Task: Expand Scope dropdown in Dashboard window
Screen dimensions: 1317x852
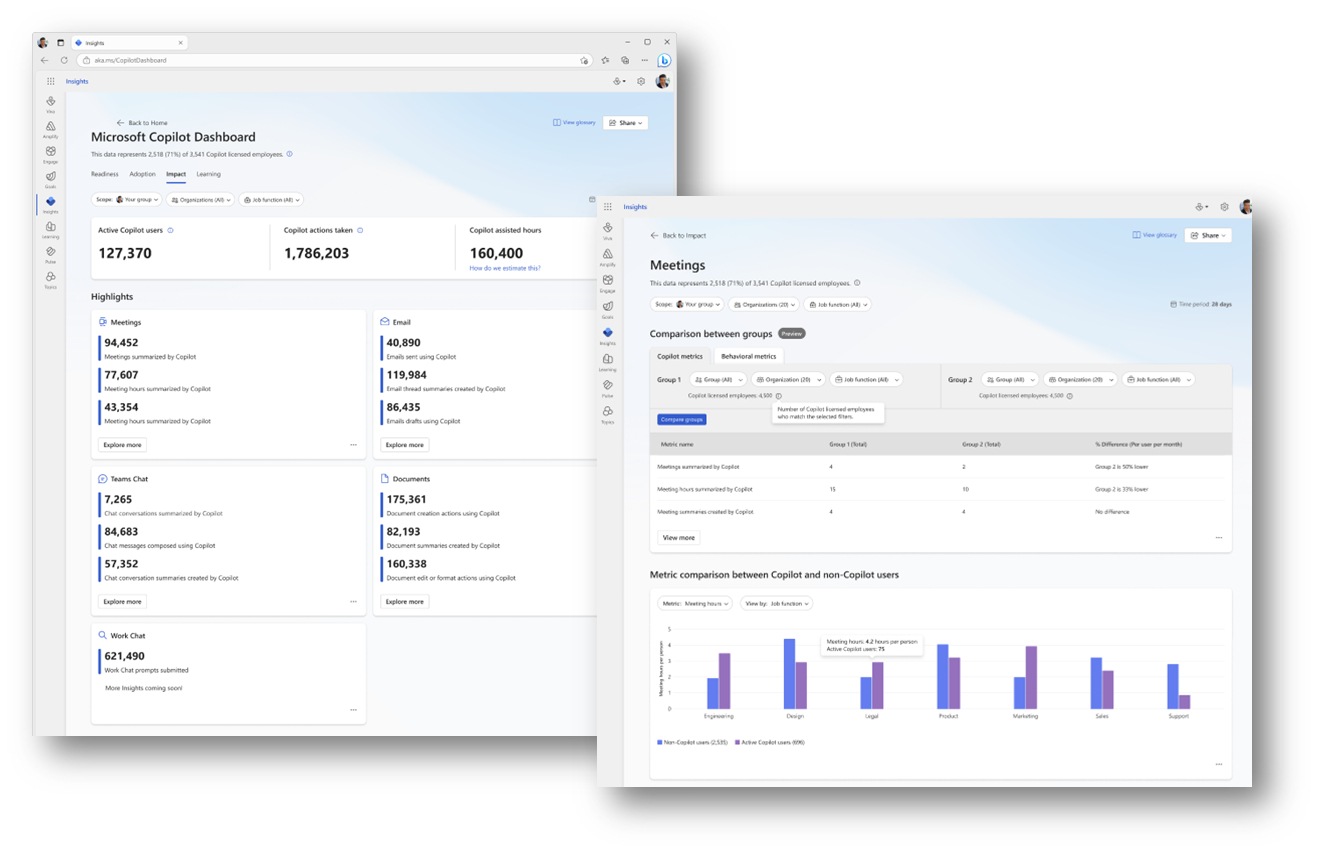Action: [126, 200]
